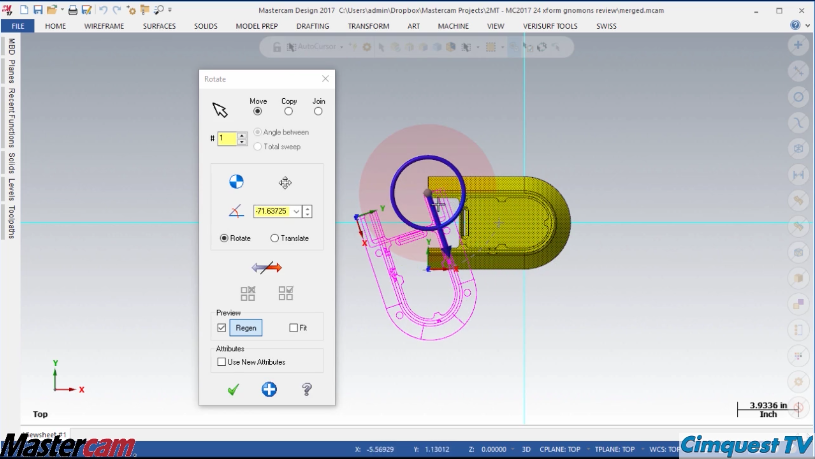
Task: Undo the last action
Action: pyautogui.click(x=103, y=10)
